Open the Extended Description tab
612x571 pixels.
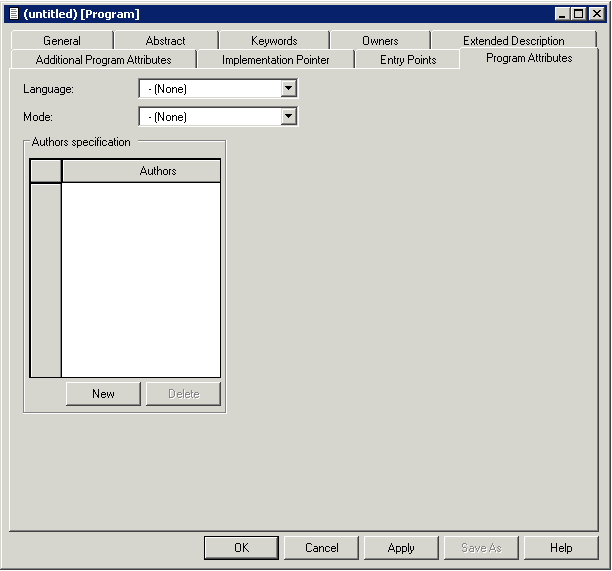coord(513,41)
